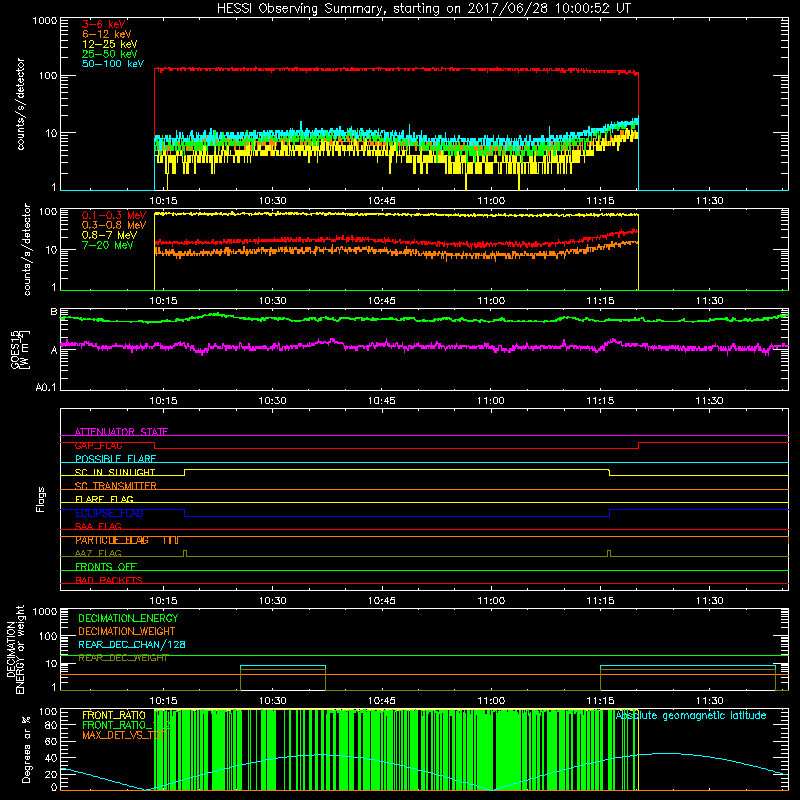Select the GAP_FLAG label
800x800 pixels.
click(98, 445)
